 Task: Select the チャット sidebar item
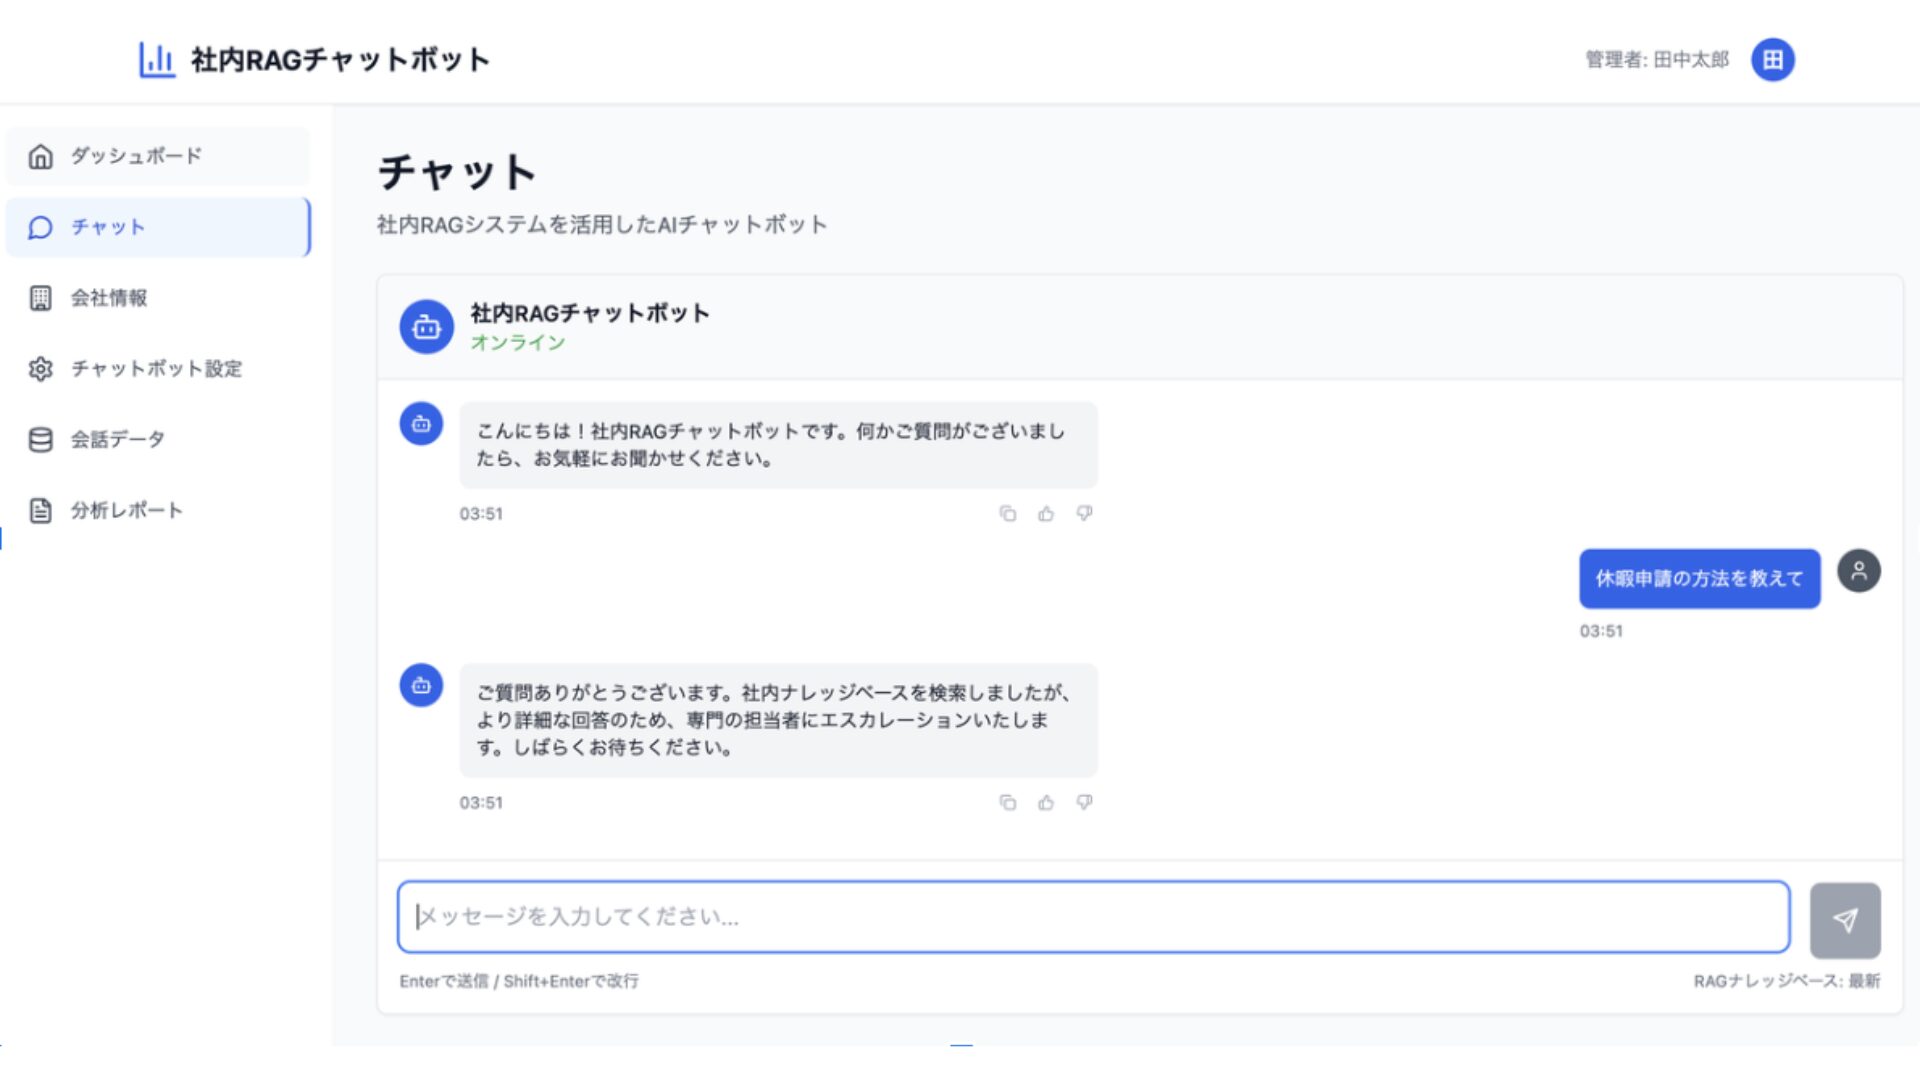tap(158, 227)
